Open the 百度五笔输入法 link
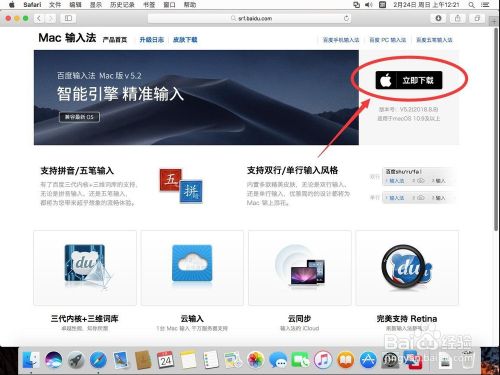This screenshot has height=375, width=500. [434, 40]
